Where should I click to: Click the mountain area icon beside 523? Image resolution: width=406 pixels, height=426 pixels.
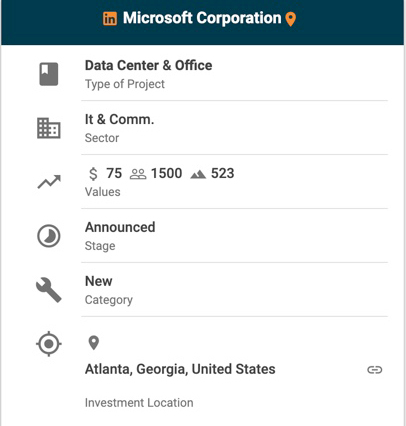(x=198, y=174)
